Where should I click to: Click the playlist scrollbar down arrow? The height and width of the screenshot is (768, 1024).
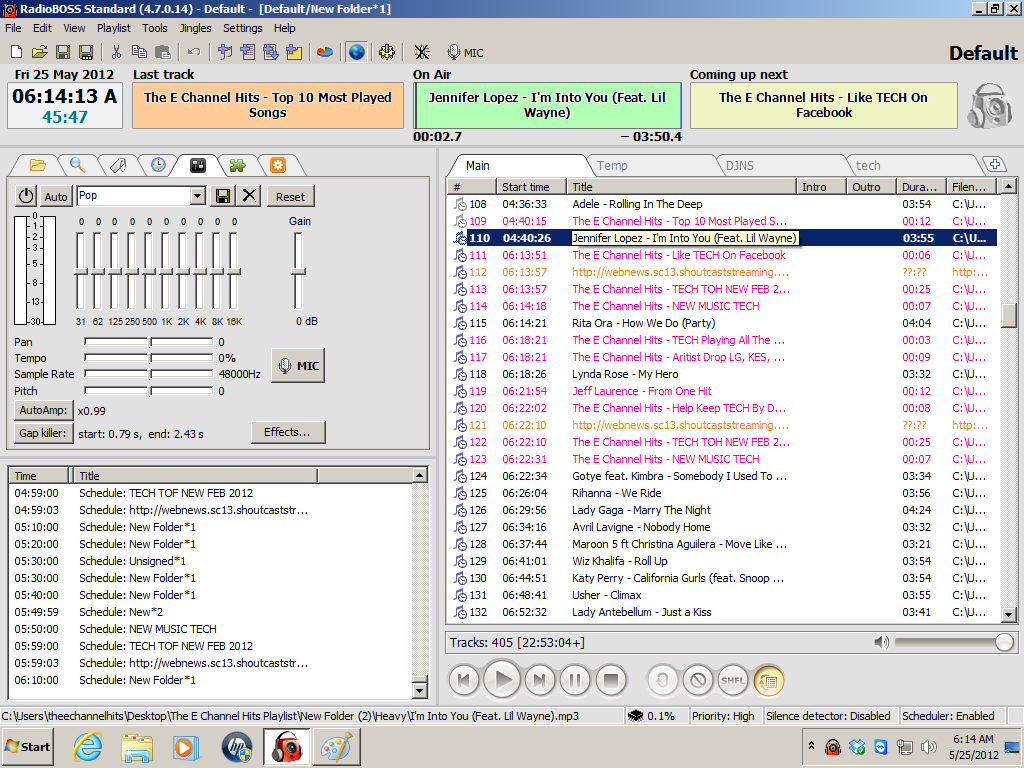click(x=1009, y=615)
